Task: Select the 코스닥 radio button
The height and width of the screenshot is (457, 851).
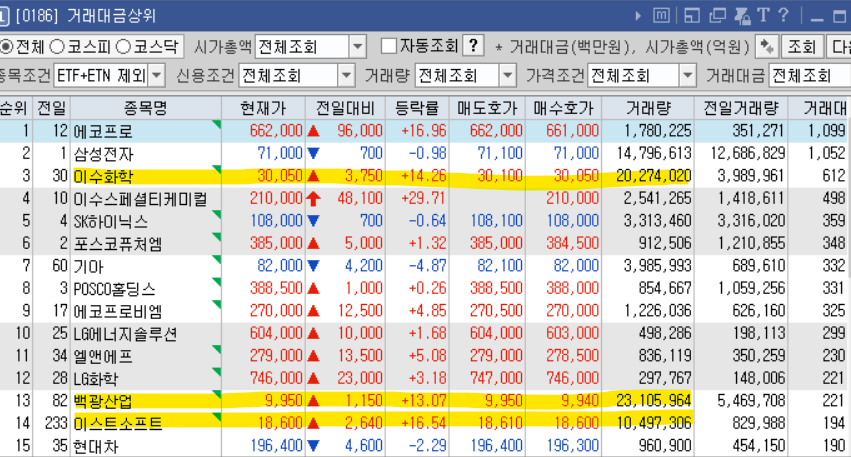Action: click(x=123, y=47)
